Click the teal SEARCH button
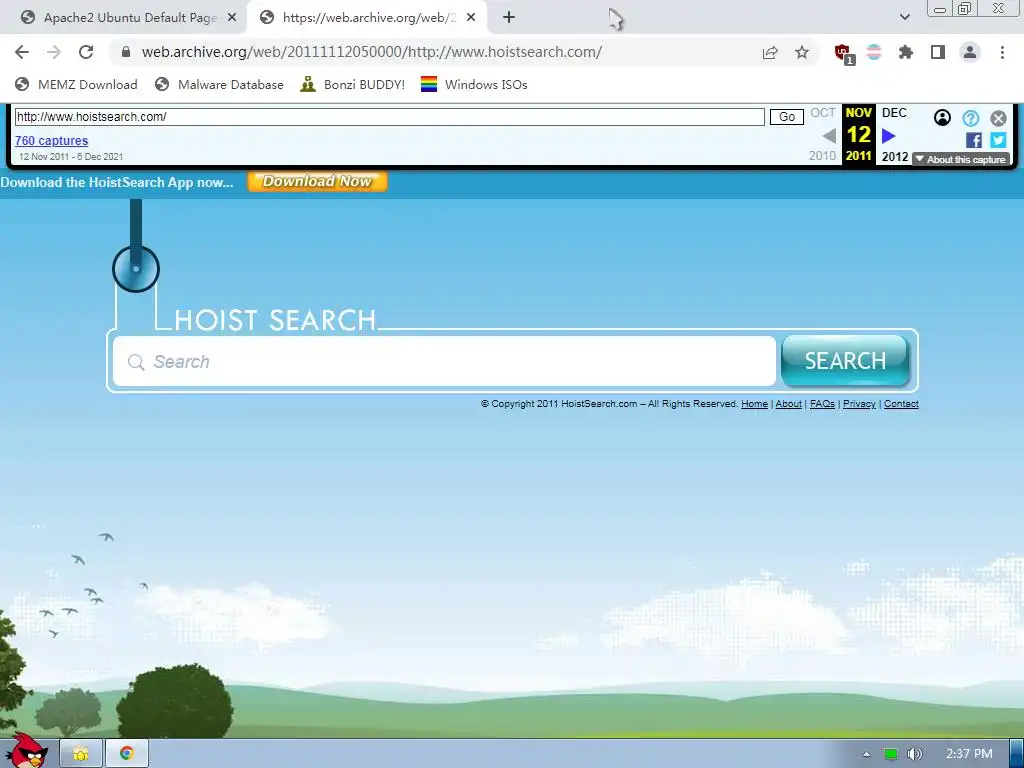 [845, 360]
